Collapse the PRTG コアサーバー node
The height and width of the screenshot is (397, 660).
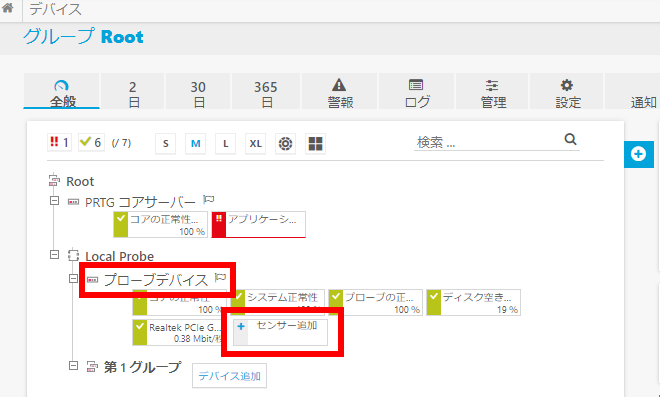point(54,201)
